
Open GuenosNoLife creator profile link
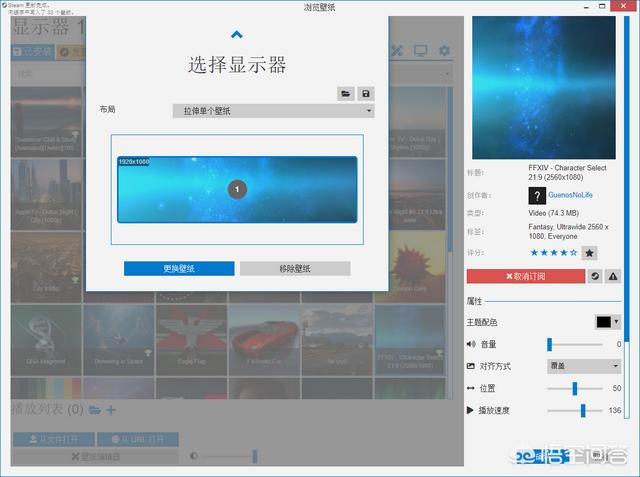click(570, 195)
